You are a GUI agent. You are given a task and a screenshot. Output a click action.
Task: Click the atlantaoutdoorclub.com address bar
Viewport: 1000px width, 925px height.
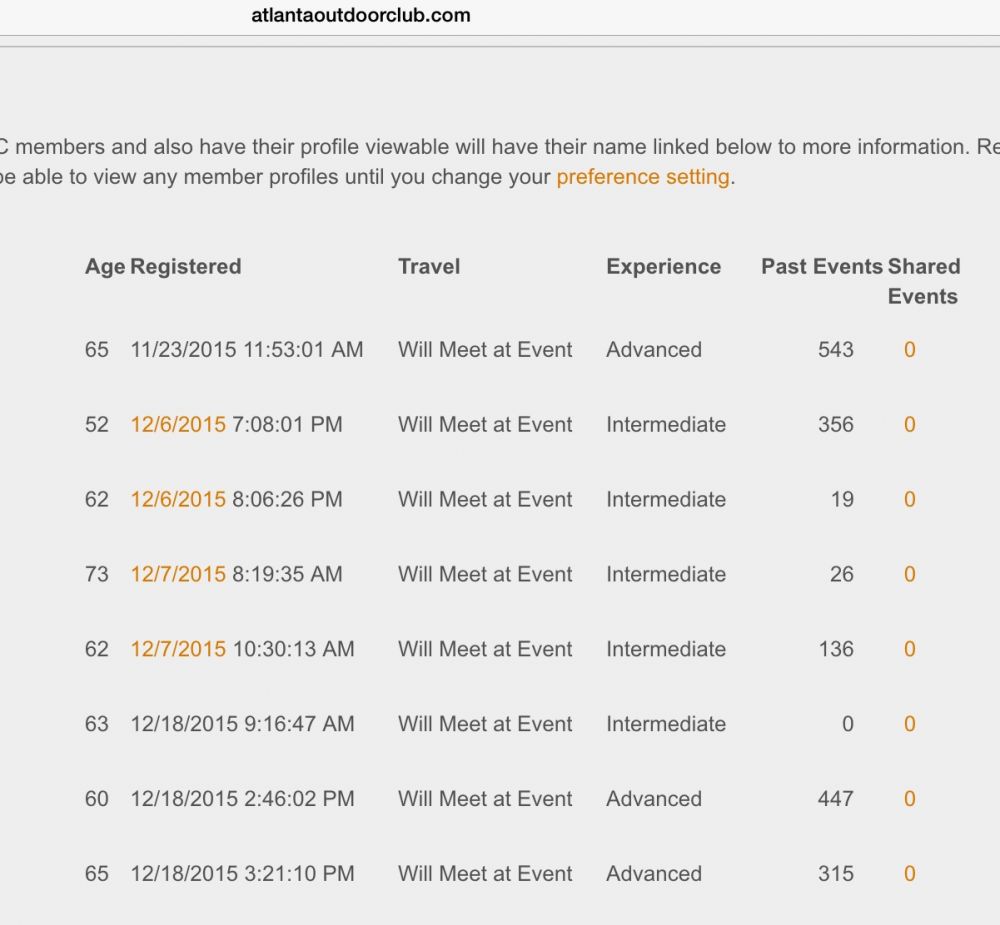(361, 15)
